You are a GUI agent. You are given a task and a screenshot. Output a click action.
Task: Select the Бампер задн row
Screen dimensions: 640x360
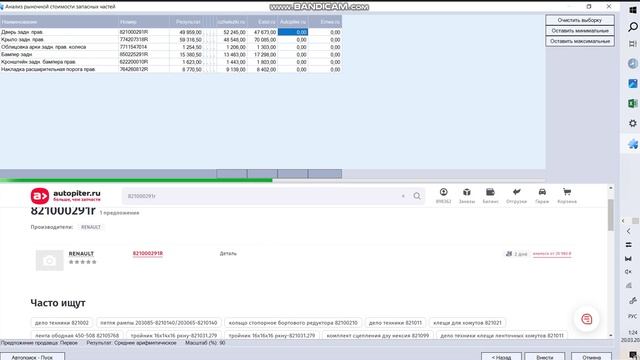point(171,54)
